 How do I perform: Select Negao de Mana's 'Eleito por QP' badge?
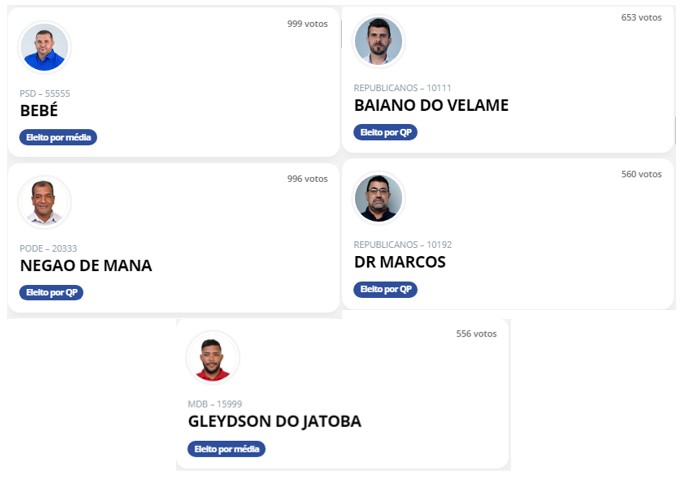(x=51, y=292)
